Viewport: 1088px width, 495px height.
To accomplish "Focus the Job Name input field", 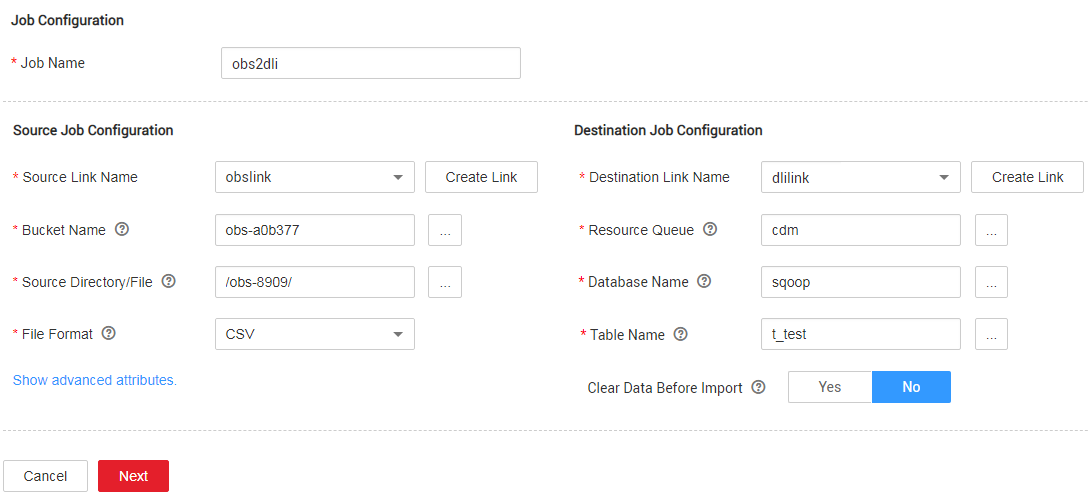I will 370,63.
